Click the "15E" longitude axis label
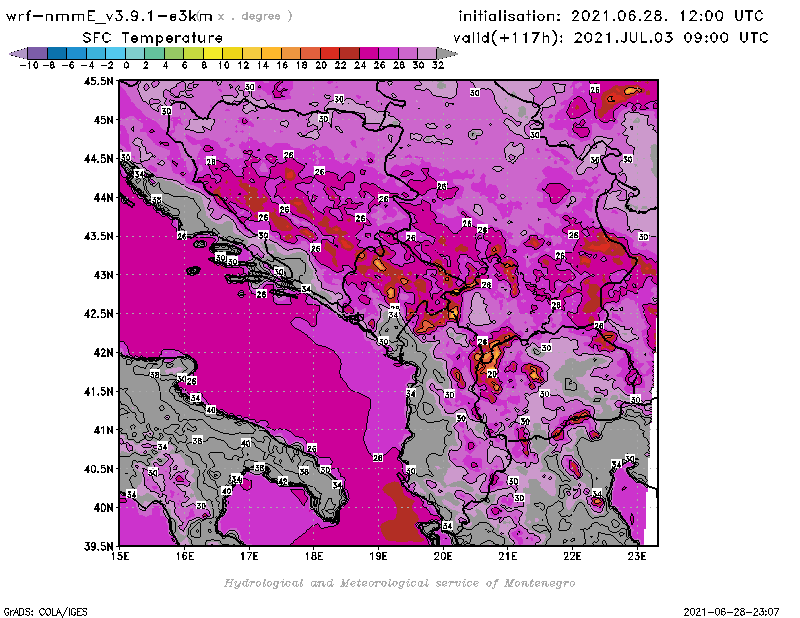Image resolution: width=800 pixels, height=618 pixels. [120, 557]
